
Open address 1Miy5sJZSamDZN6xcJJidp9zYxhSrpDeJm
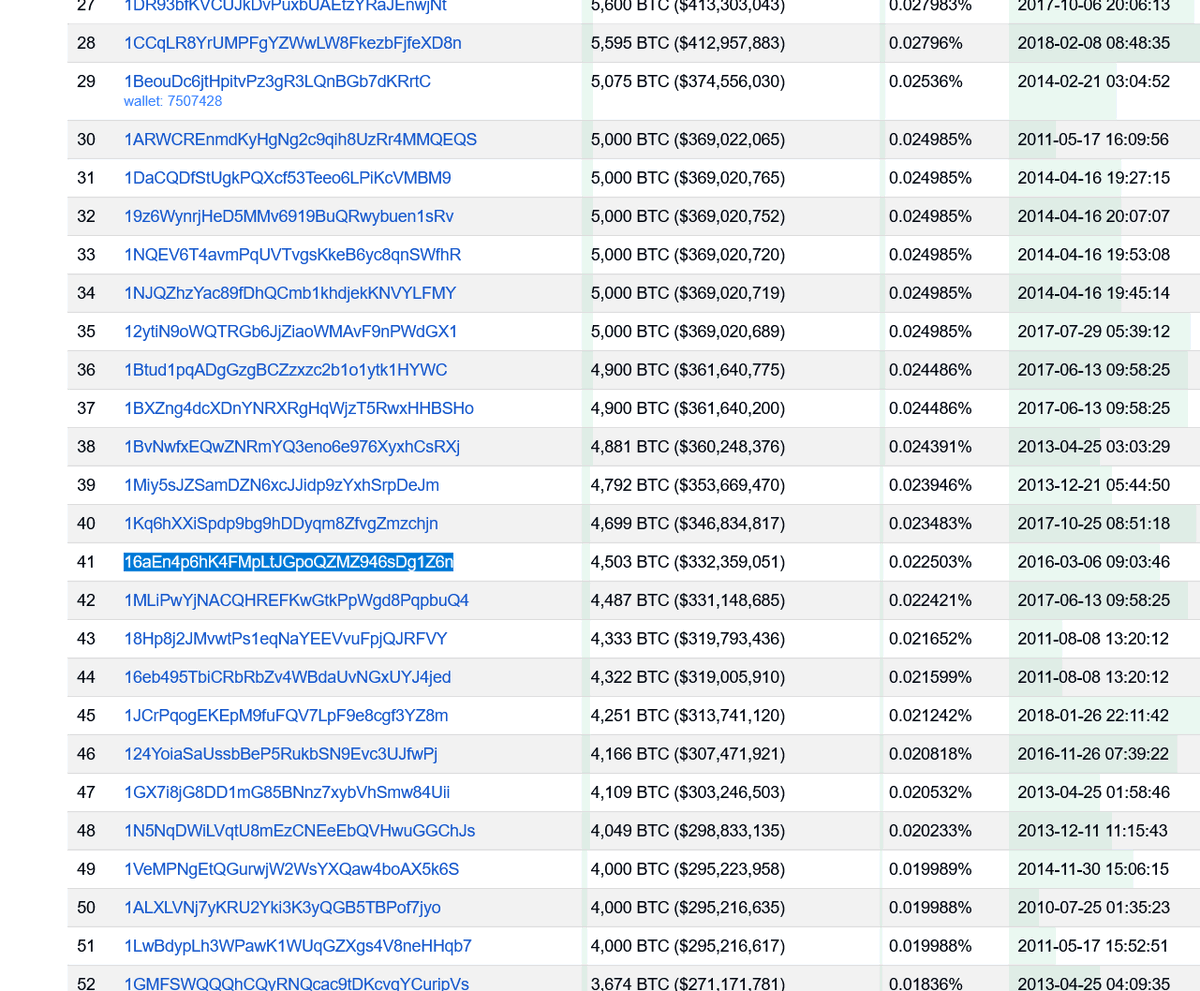tap(281, 485)
